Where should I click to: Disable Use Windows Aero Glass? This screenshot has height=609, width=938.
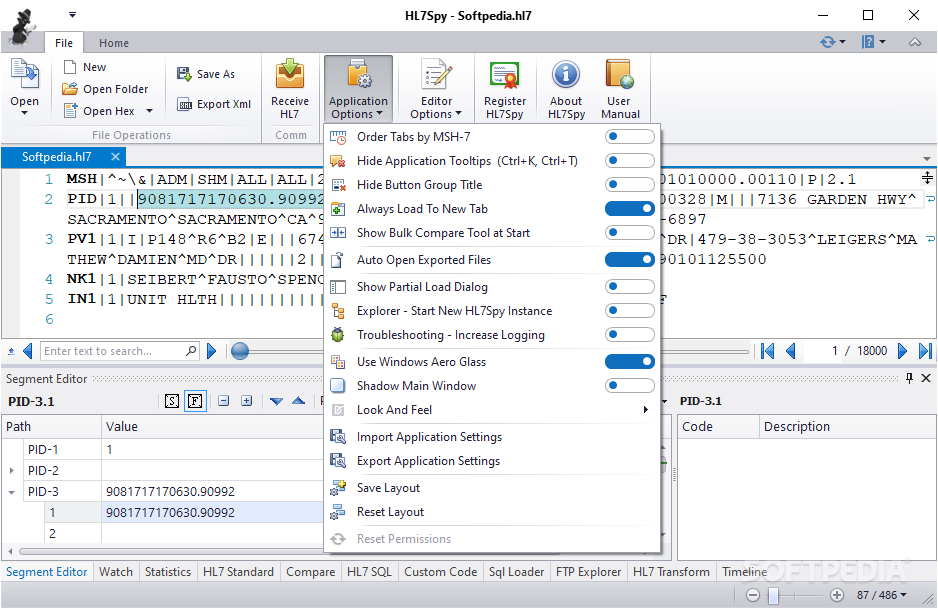tap(629, 361)
